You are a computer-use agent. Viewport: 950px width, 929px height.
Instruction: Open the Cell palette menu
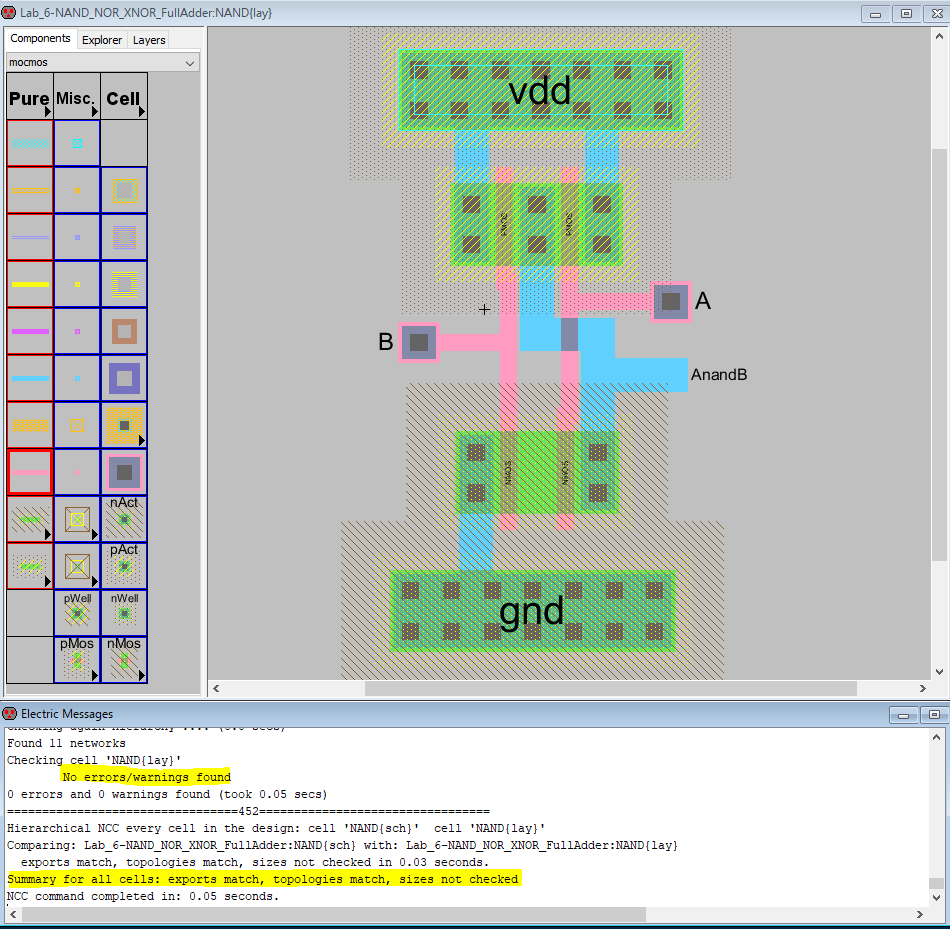click(x=124, y=98)
